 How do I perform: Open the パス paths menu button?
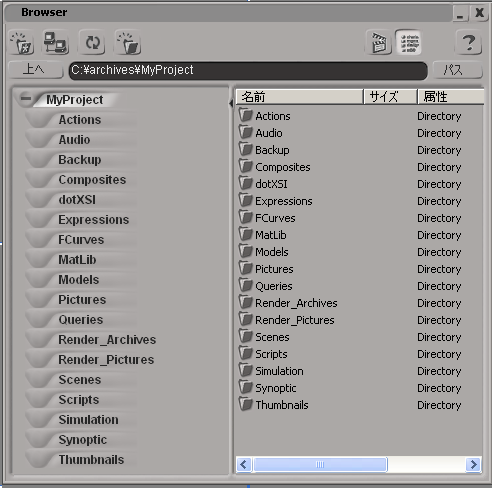457,70
